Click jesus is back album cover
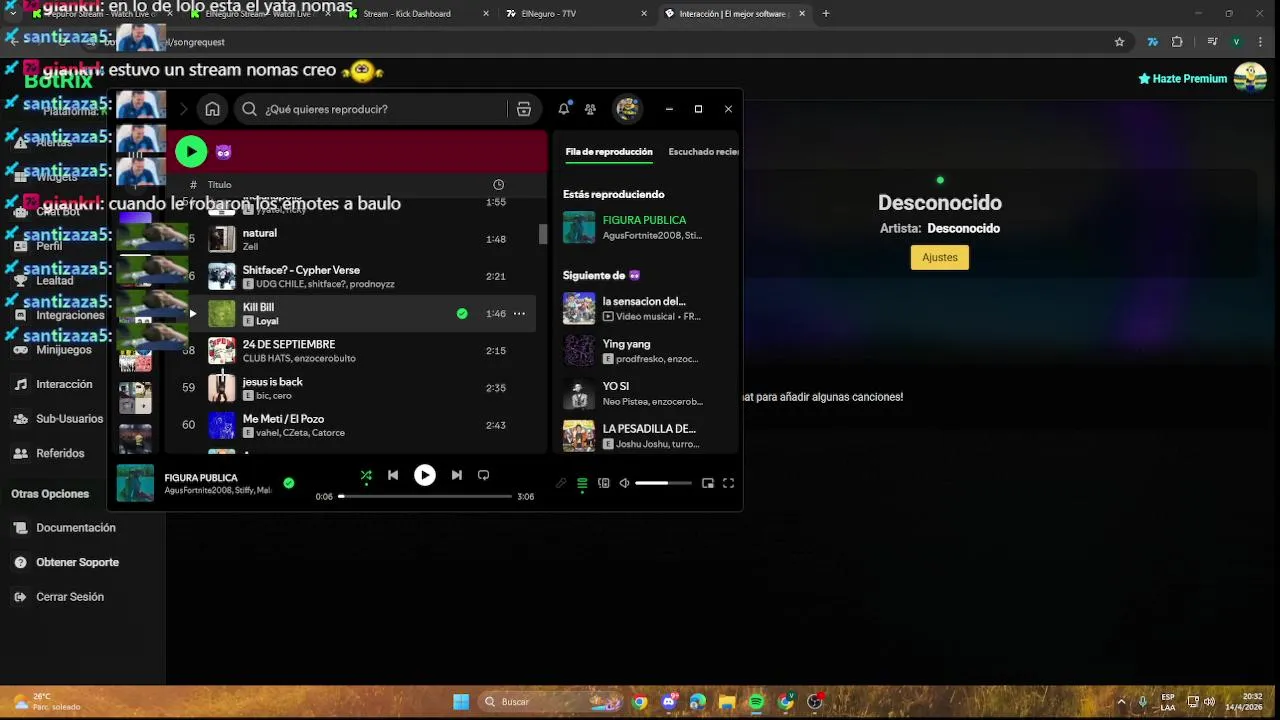 222,388
